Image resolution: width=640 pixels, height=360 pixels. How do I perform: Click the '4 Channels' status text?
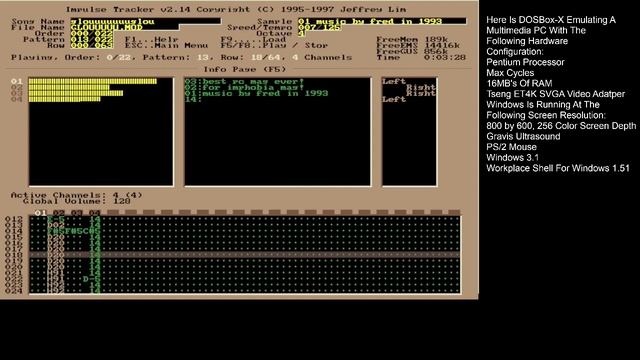pos(322,58)
